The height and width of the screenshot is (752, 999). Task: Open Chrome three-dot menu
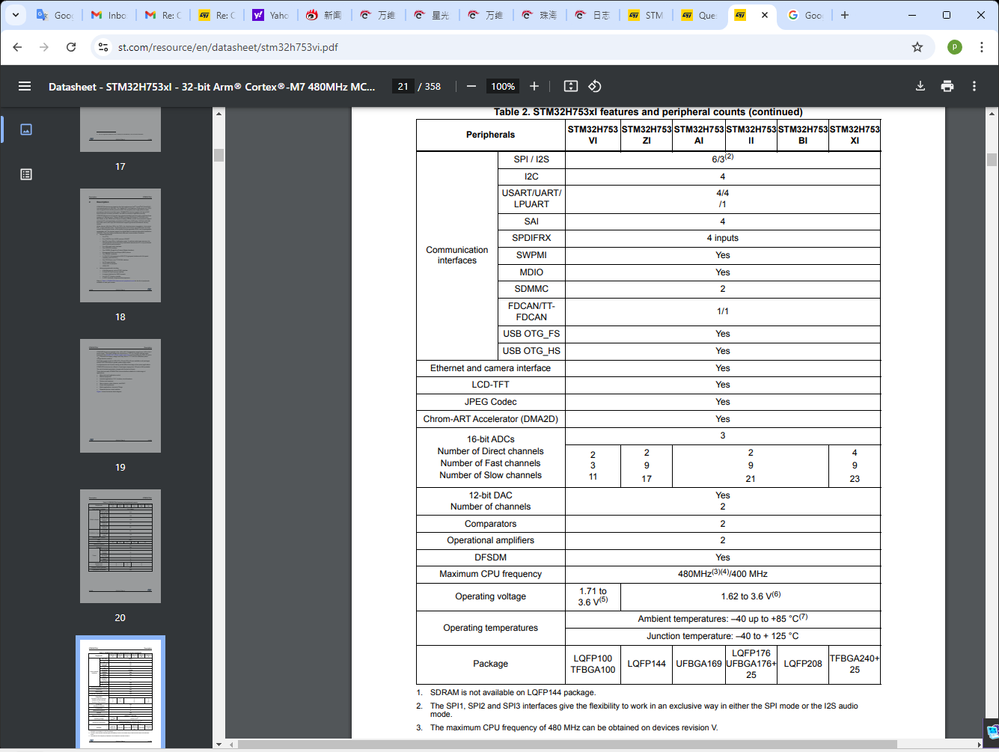(981, 47)
